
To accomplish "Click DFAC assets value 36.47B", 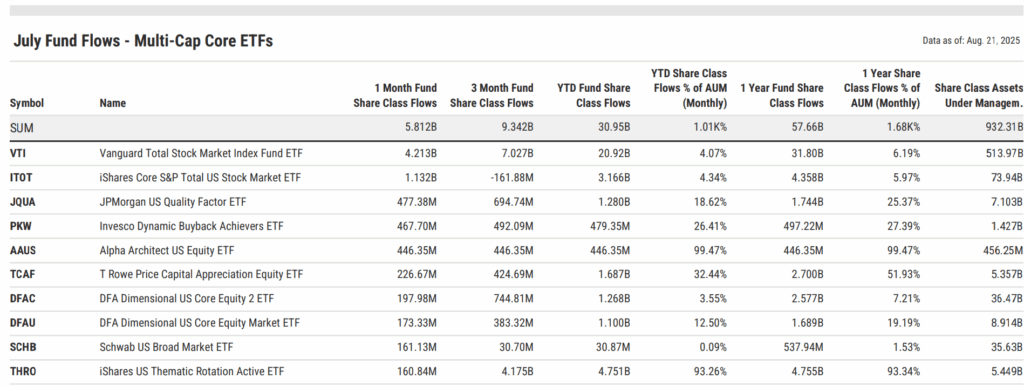I will click(x=1007, y=298).
